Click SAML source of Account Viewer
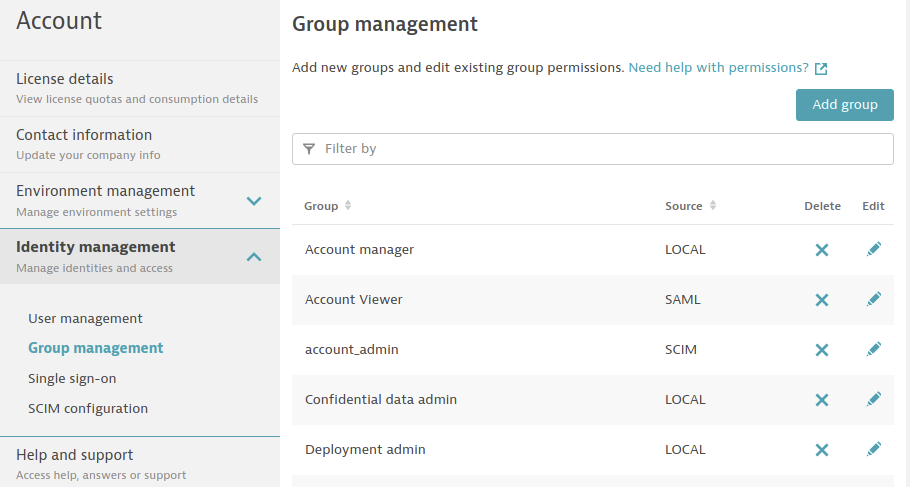The height and width of the screenshot is (487, 910). tap(682, 300)
